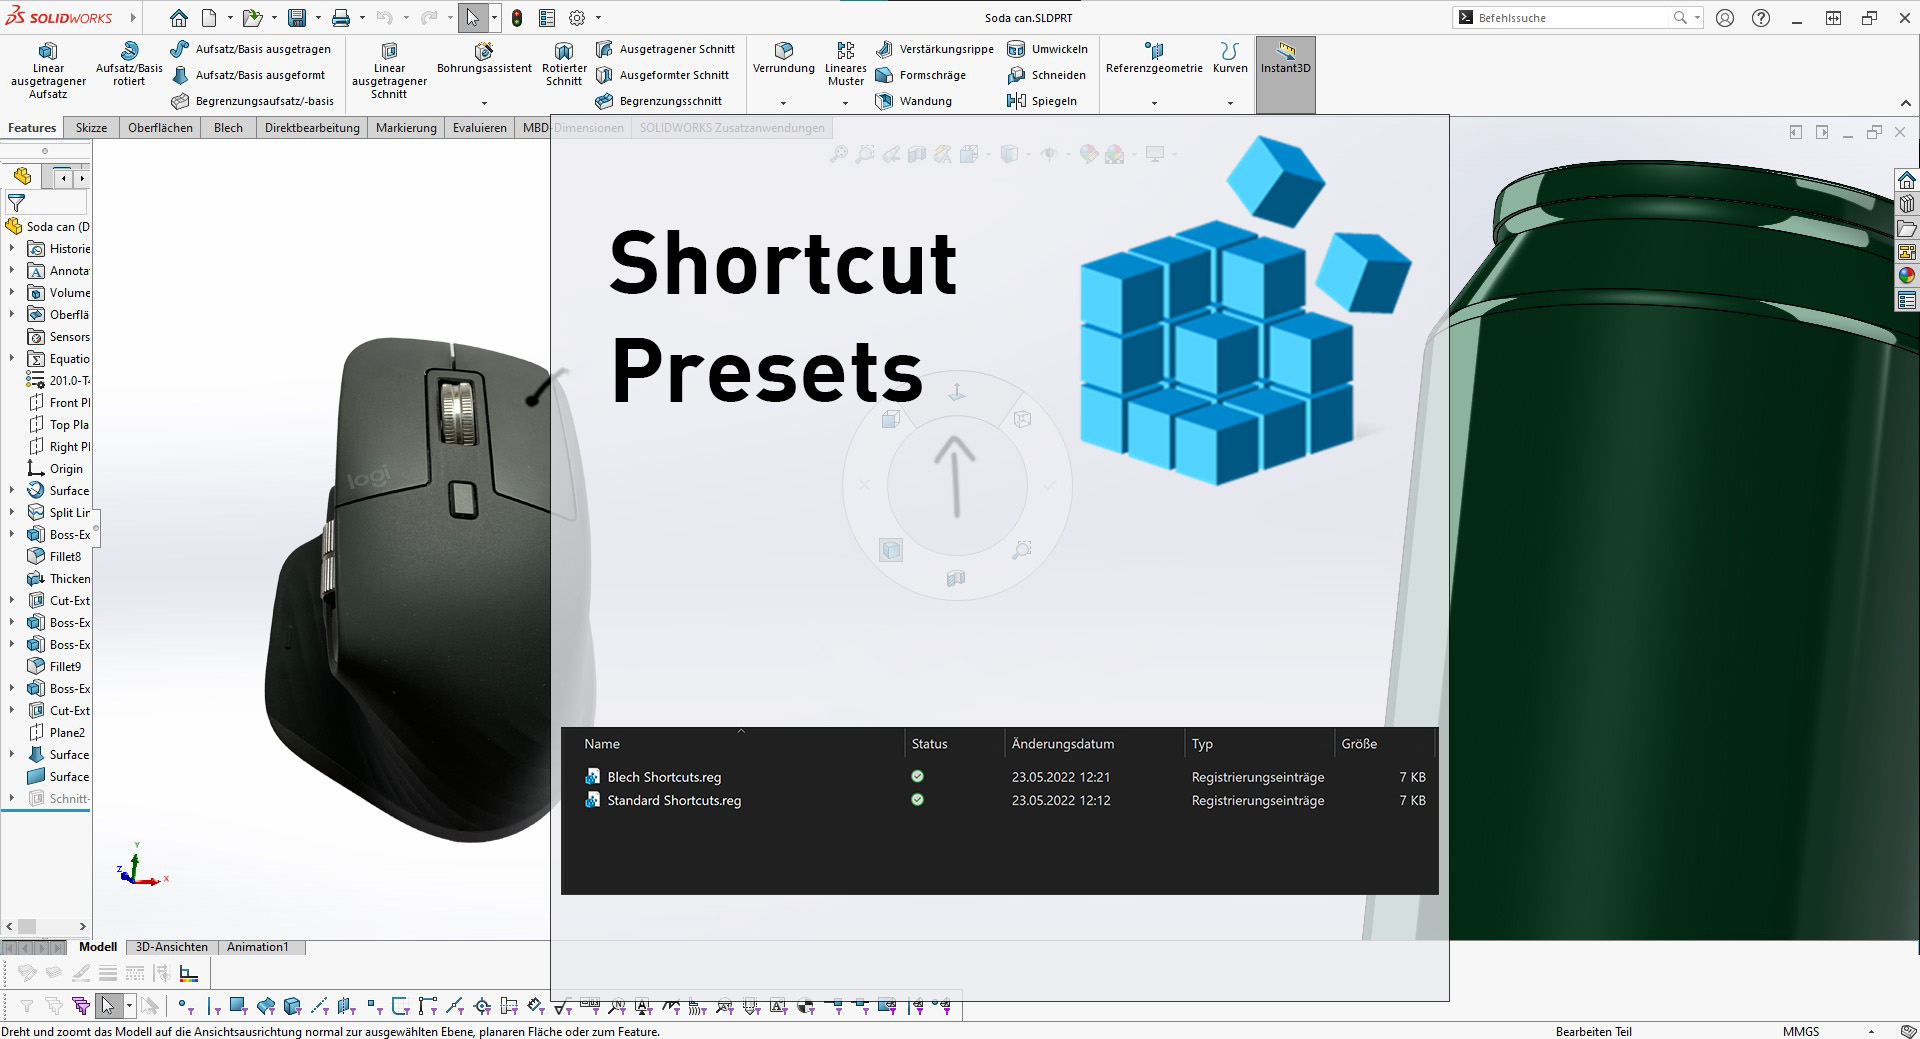Image resolution: width=1920 pixels, height=1039 pixels.
Task: Open the Kurven dropdown arrow
Action: tap(1229, 101)
